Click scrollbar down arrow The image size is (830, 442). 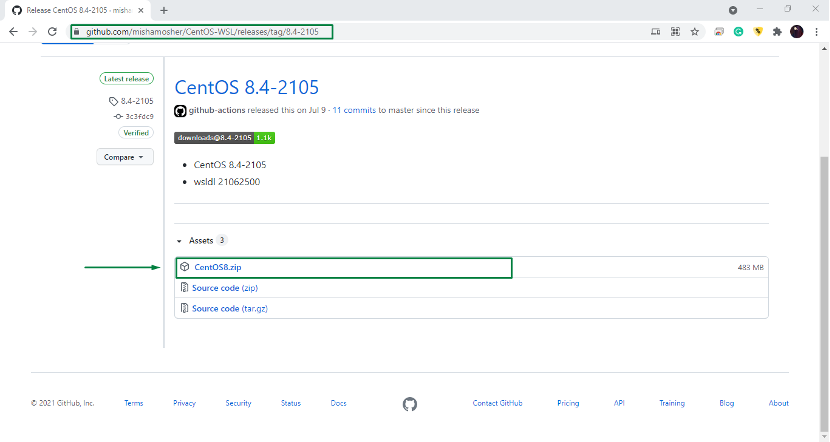824,436
